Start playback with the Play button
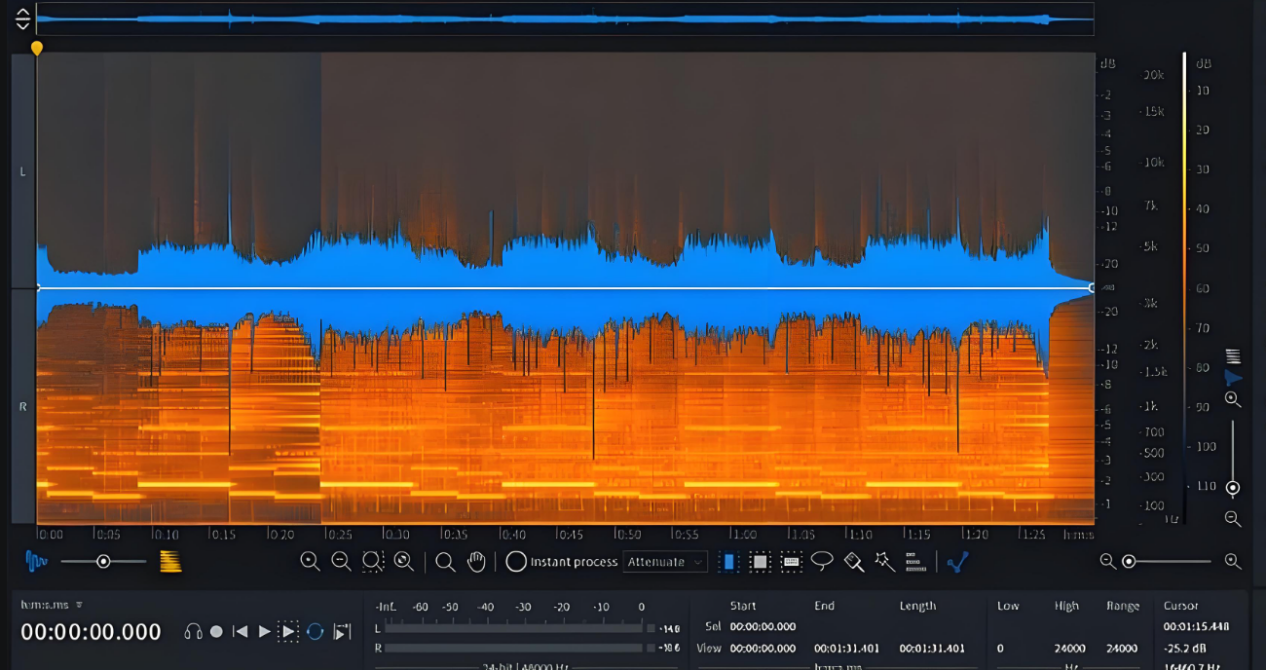Image resolution: width=1266 pixels, height=670 pixels. click(264, 631)
